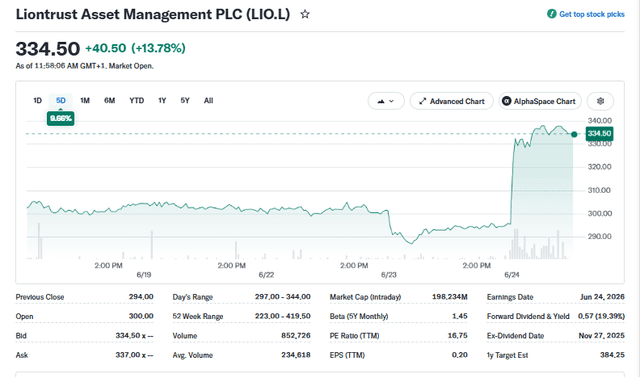Switch chart to 1M range
The height and width of the screenshot is (377, 640).
85,100
